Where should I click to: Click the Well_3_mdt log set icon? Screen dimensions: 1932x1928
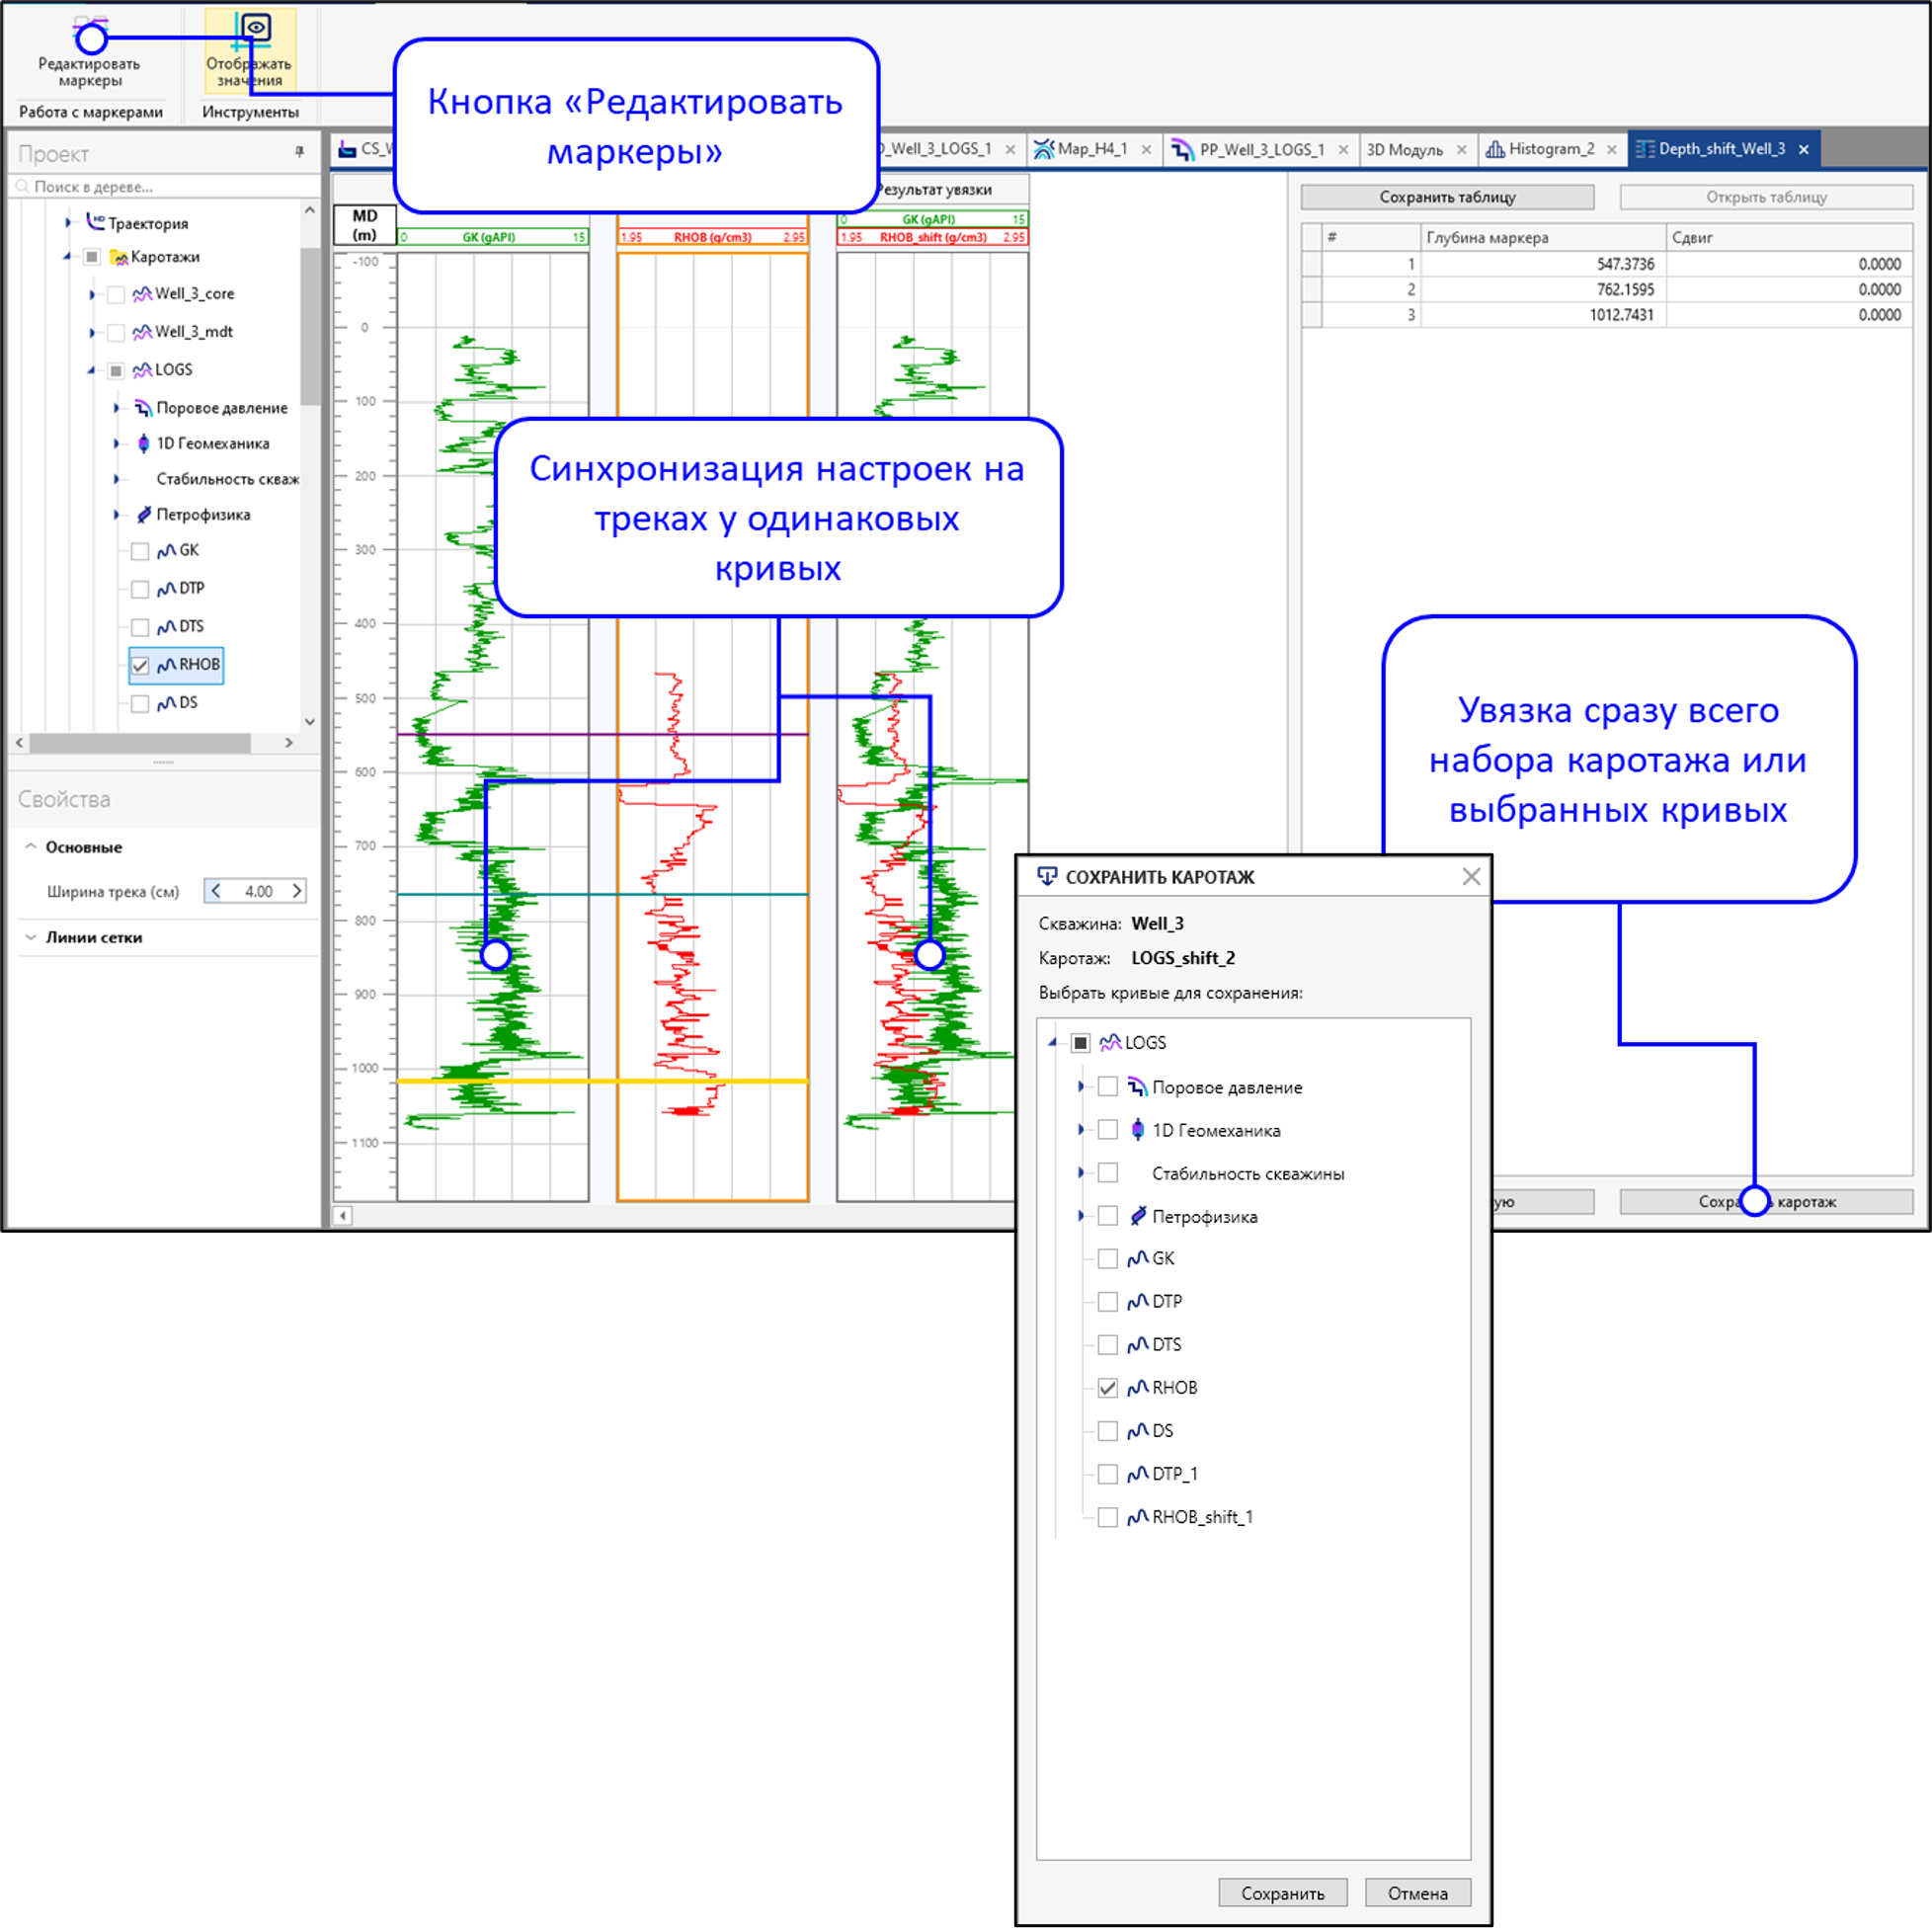(x=142, y=332)
